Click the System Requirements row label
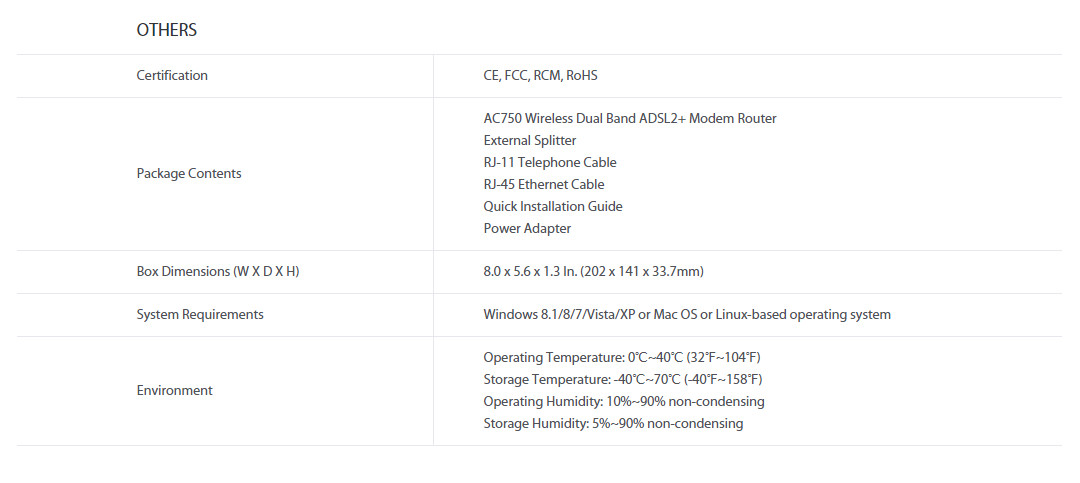 pyautogui.click(x=200, y=314)
